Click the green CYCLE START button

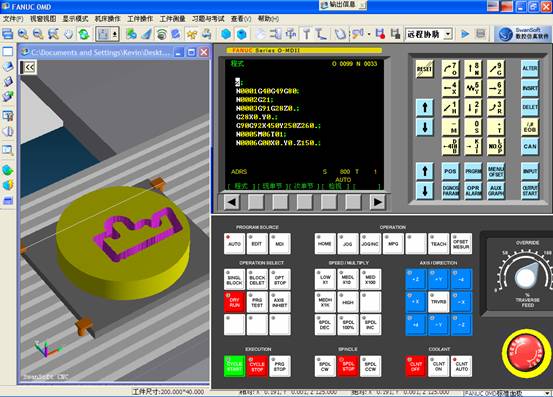click(x=234, y=366)
